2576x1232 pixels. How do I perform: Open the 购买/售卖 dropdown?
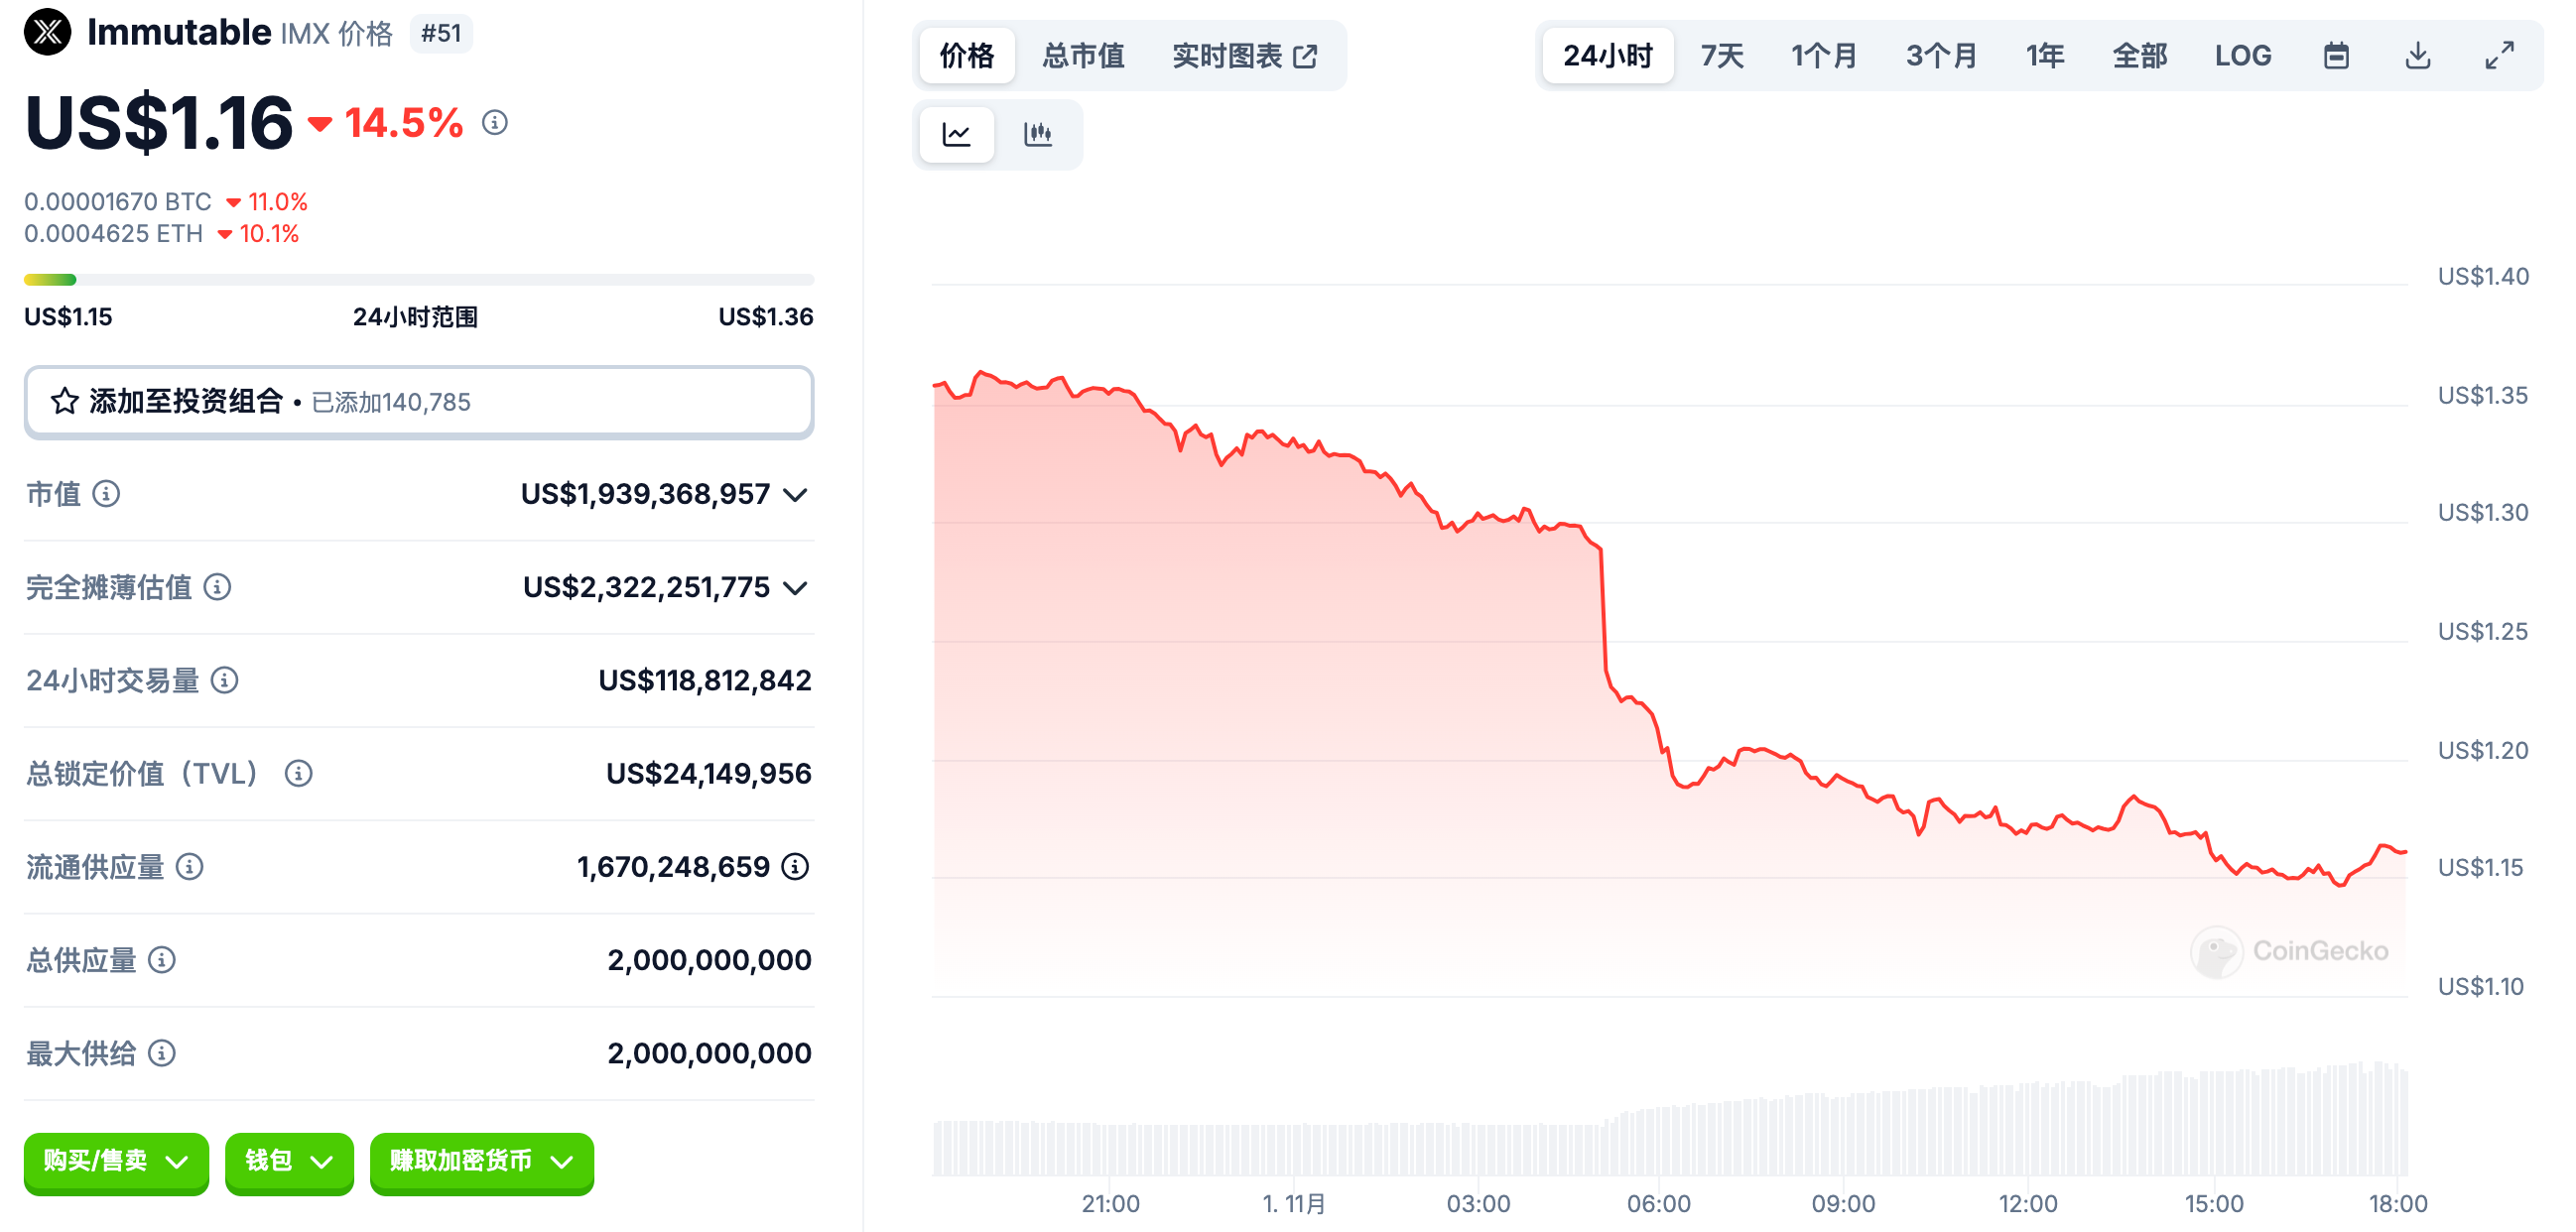116,1161
